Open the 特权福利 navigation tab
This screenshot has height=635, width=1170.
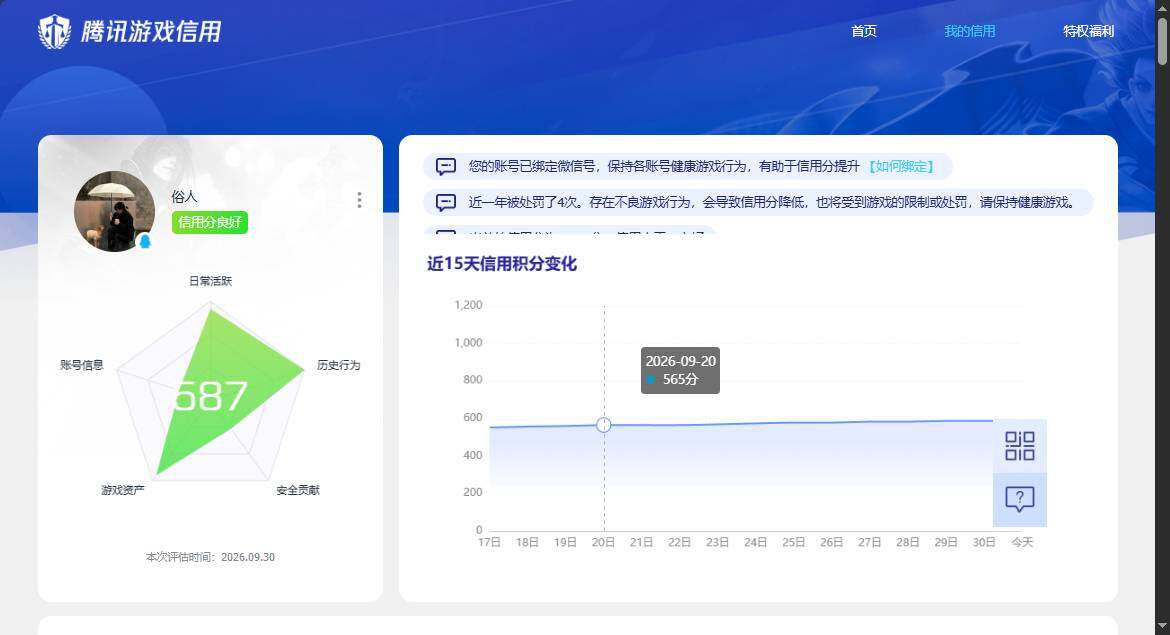1089,31
